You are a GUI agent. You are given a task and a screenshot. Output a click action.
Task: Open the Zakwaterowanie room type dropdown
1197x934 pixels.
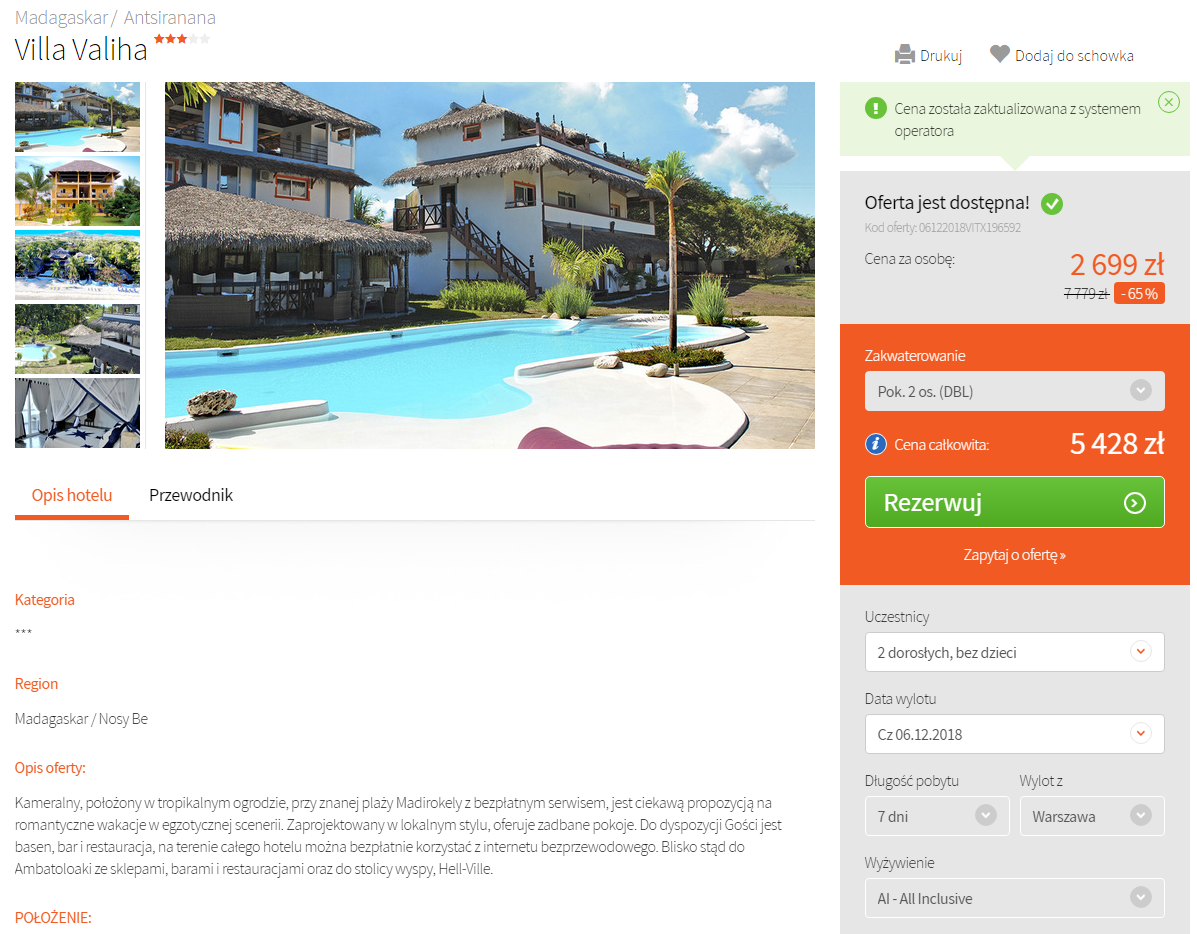1015,391
